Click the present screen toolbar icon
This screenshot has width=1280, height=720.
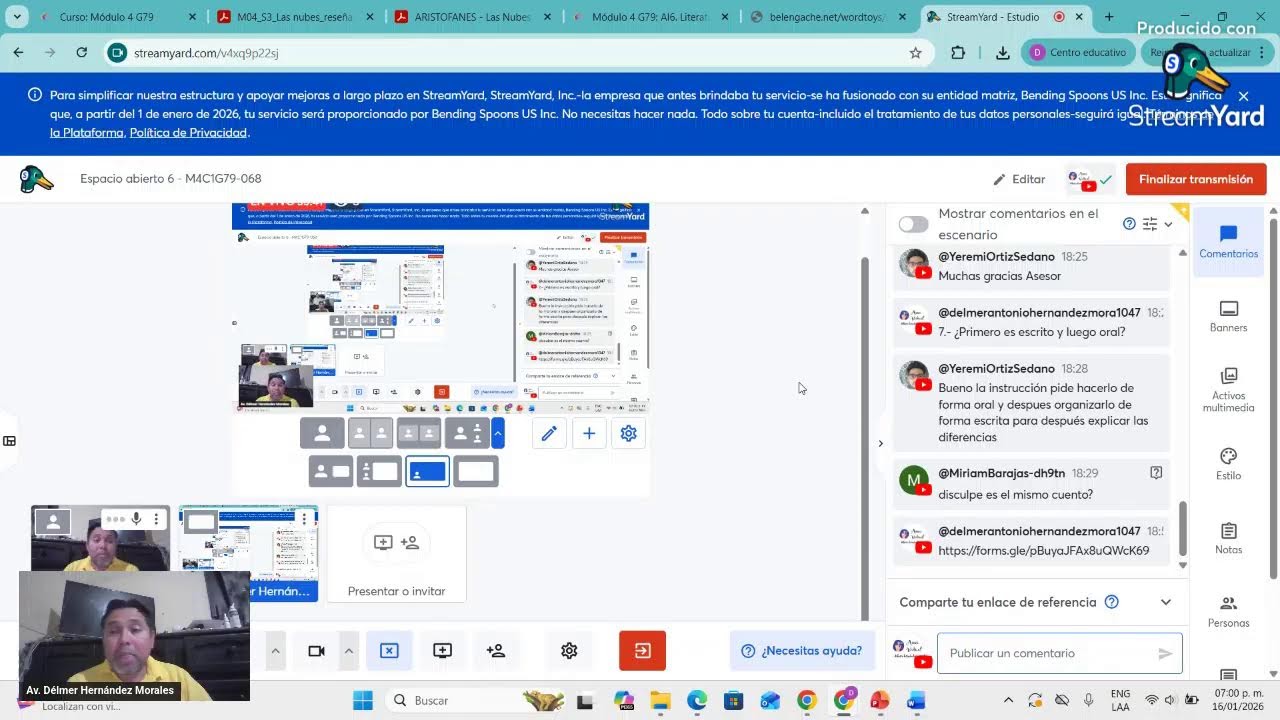pos(442,651)
